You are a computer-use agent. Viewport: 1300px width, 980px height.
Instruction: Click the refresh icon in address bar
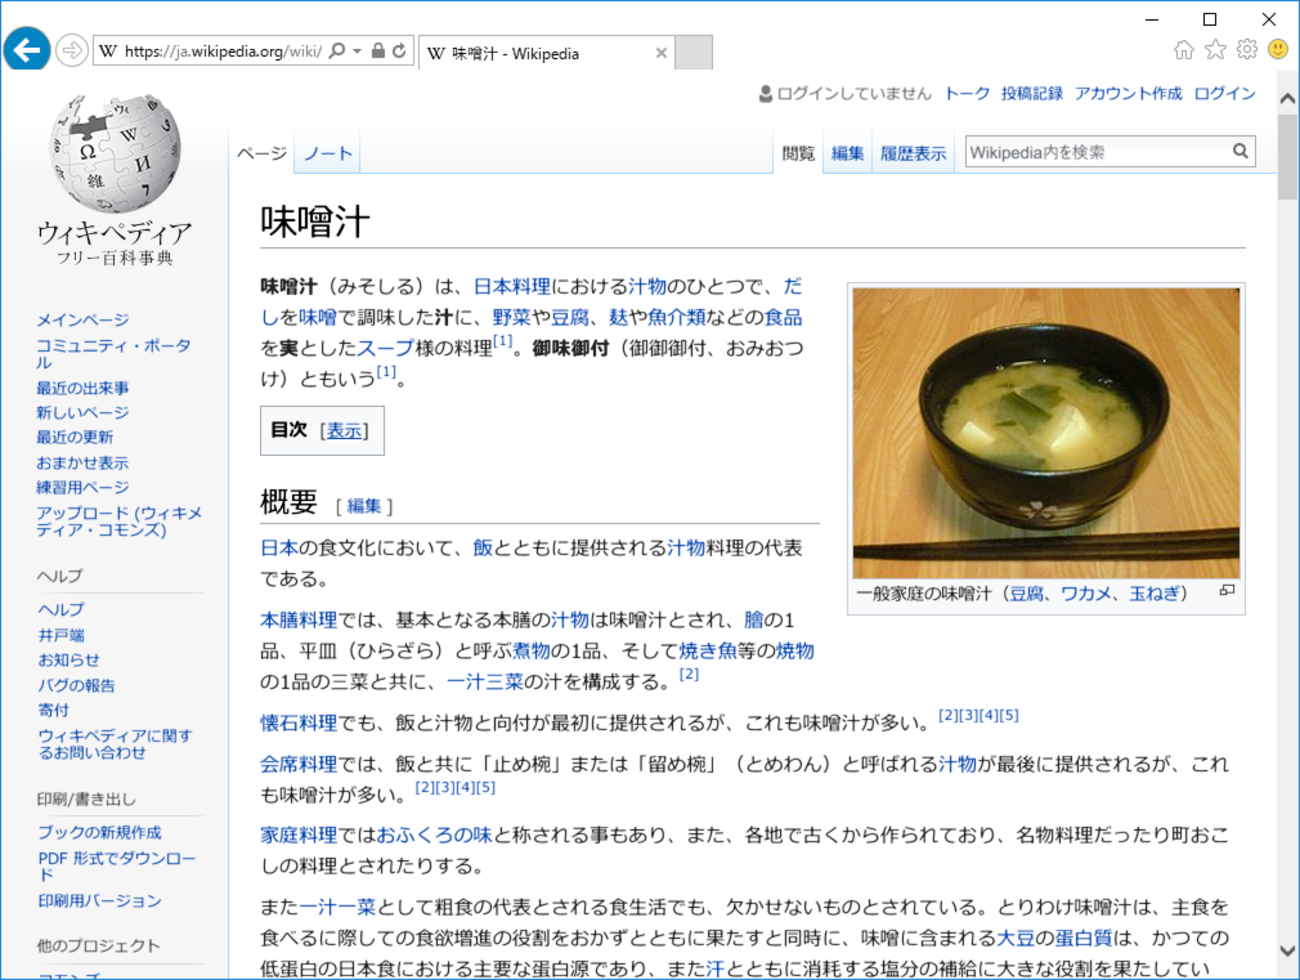(399, 51)
